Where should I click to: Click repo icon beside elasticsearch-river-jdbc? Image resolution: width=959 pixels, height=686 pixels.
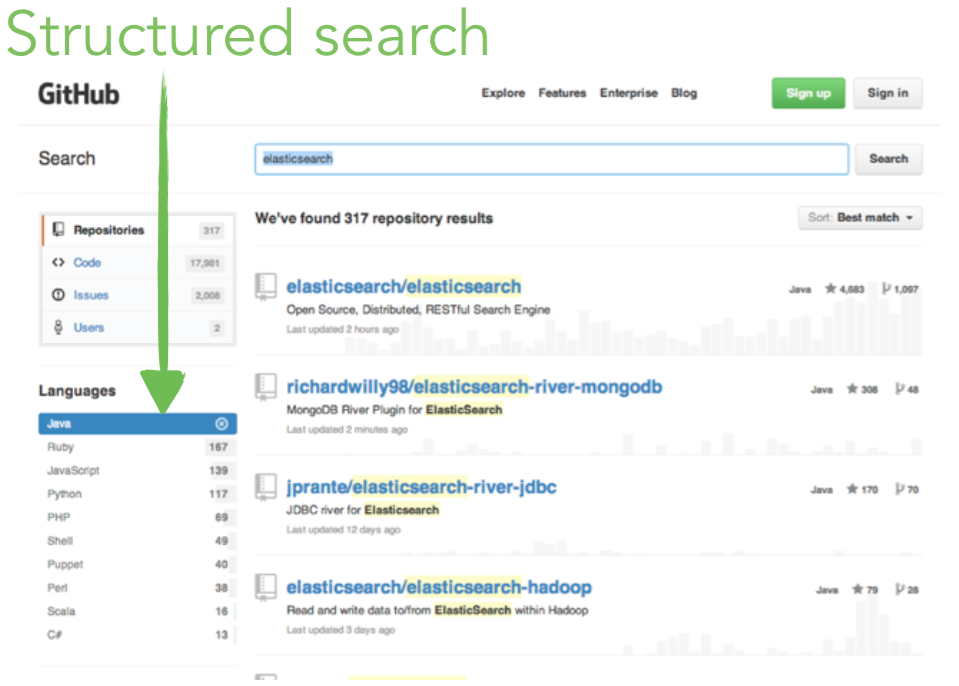coord(265,487)
